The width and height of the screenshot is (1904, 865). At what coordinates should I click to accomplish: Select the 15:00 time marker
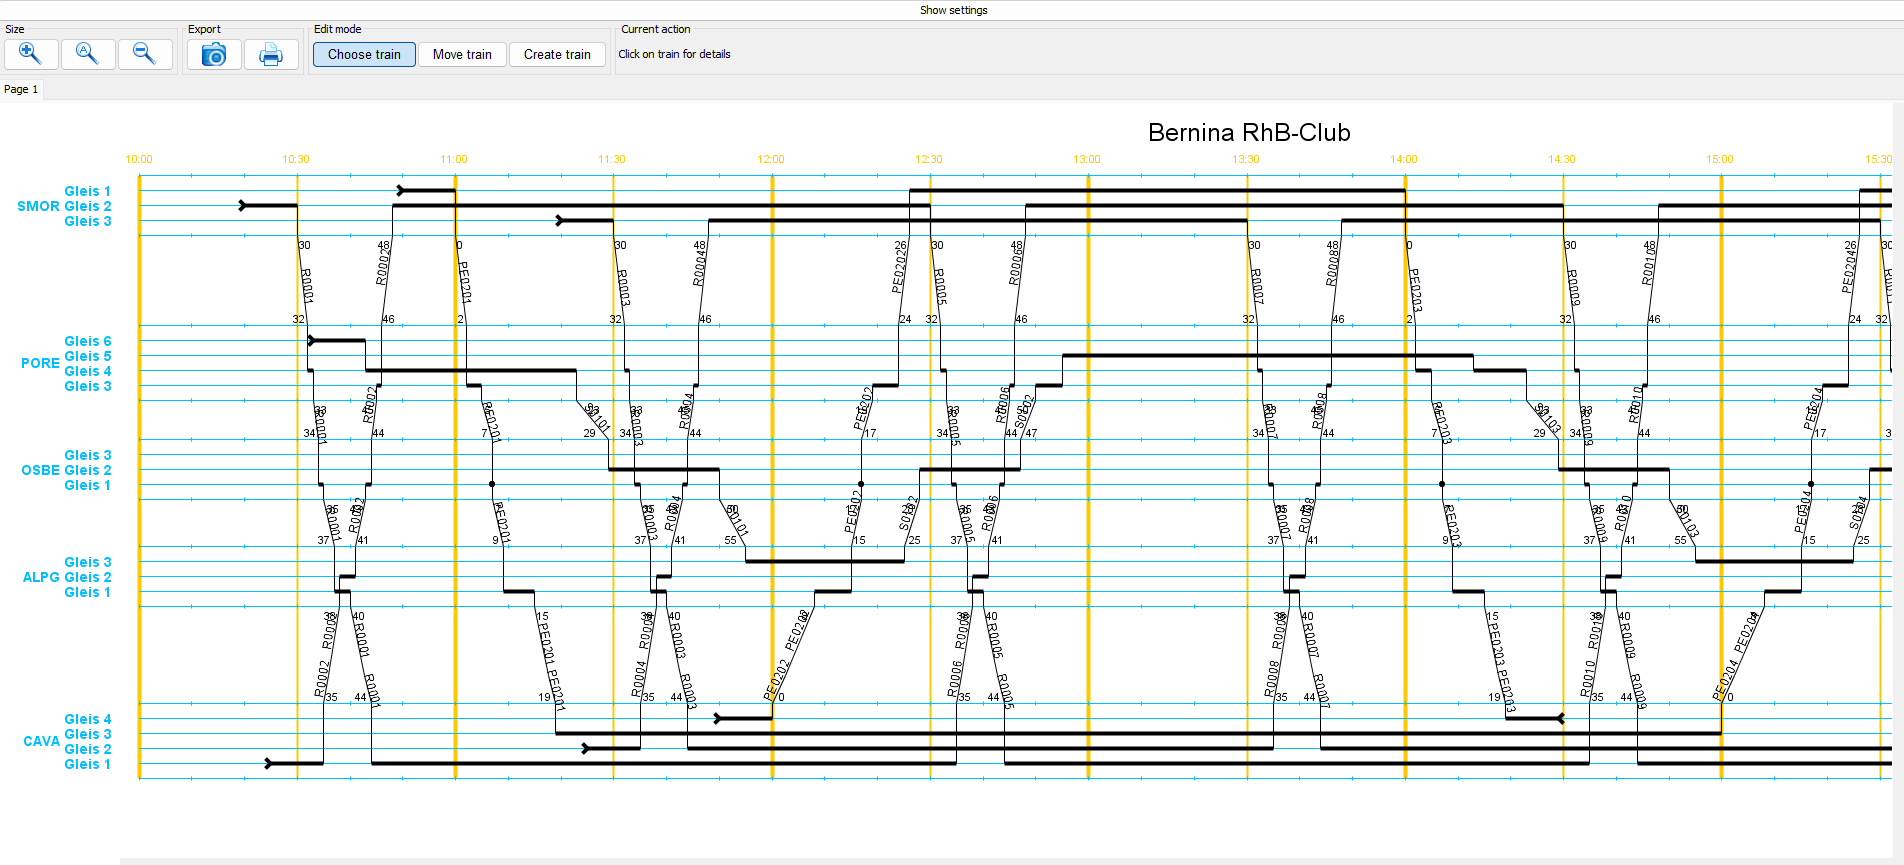(1720, 159)
